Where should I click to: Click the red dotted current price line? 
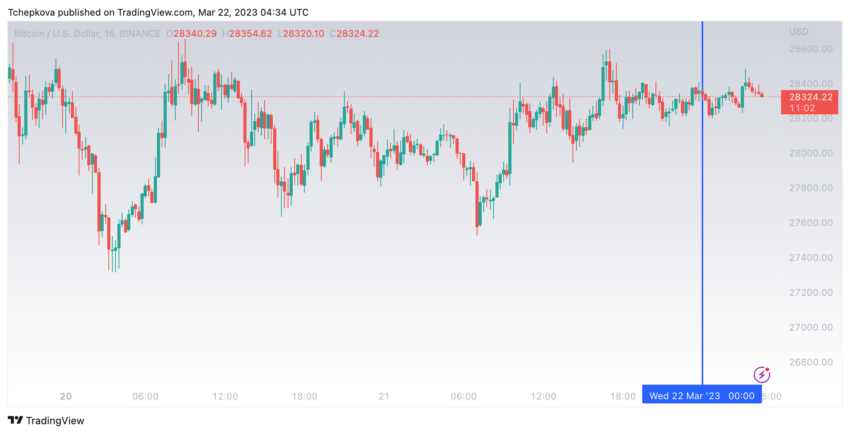pyautogui.click(x=390, y=97)
